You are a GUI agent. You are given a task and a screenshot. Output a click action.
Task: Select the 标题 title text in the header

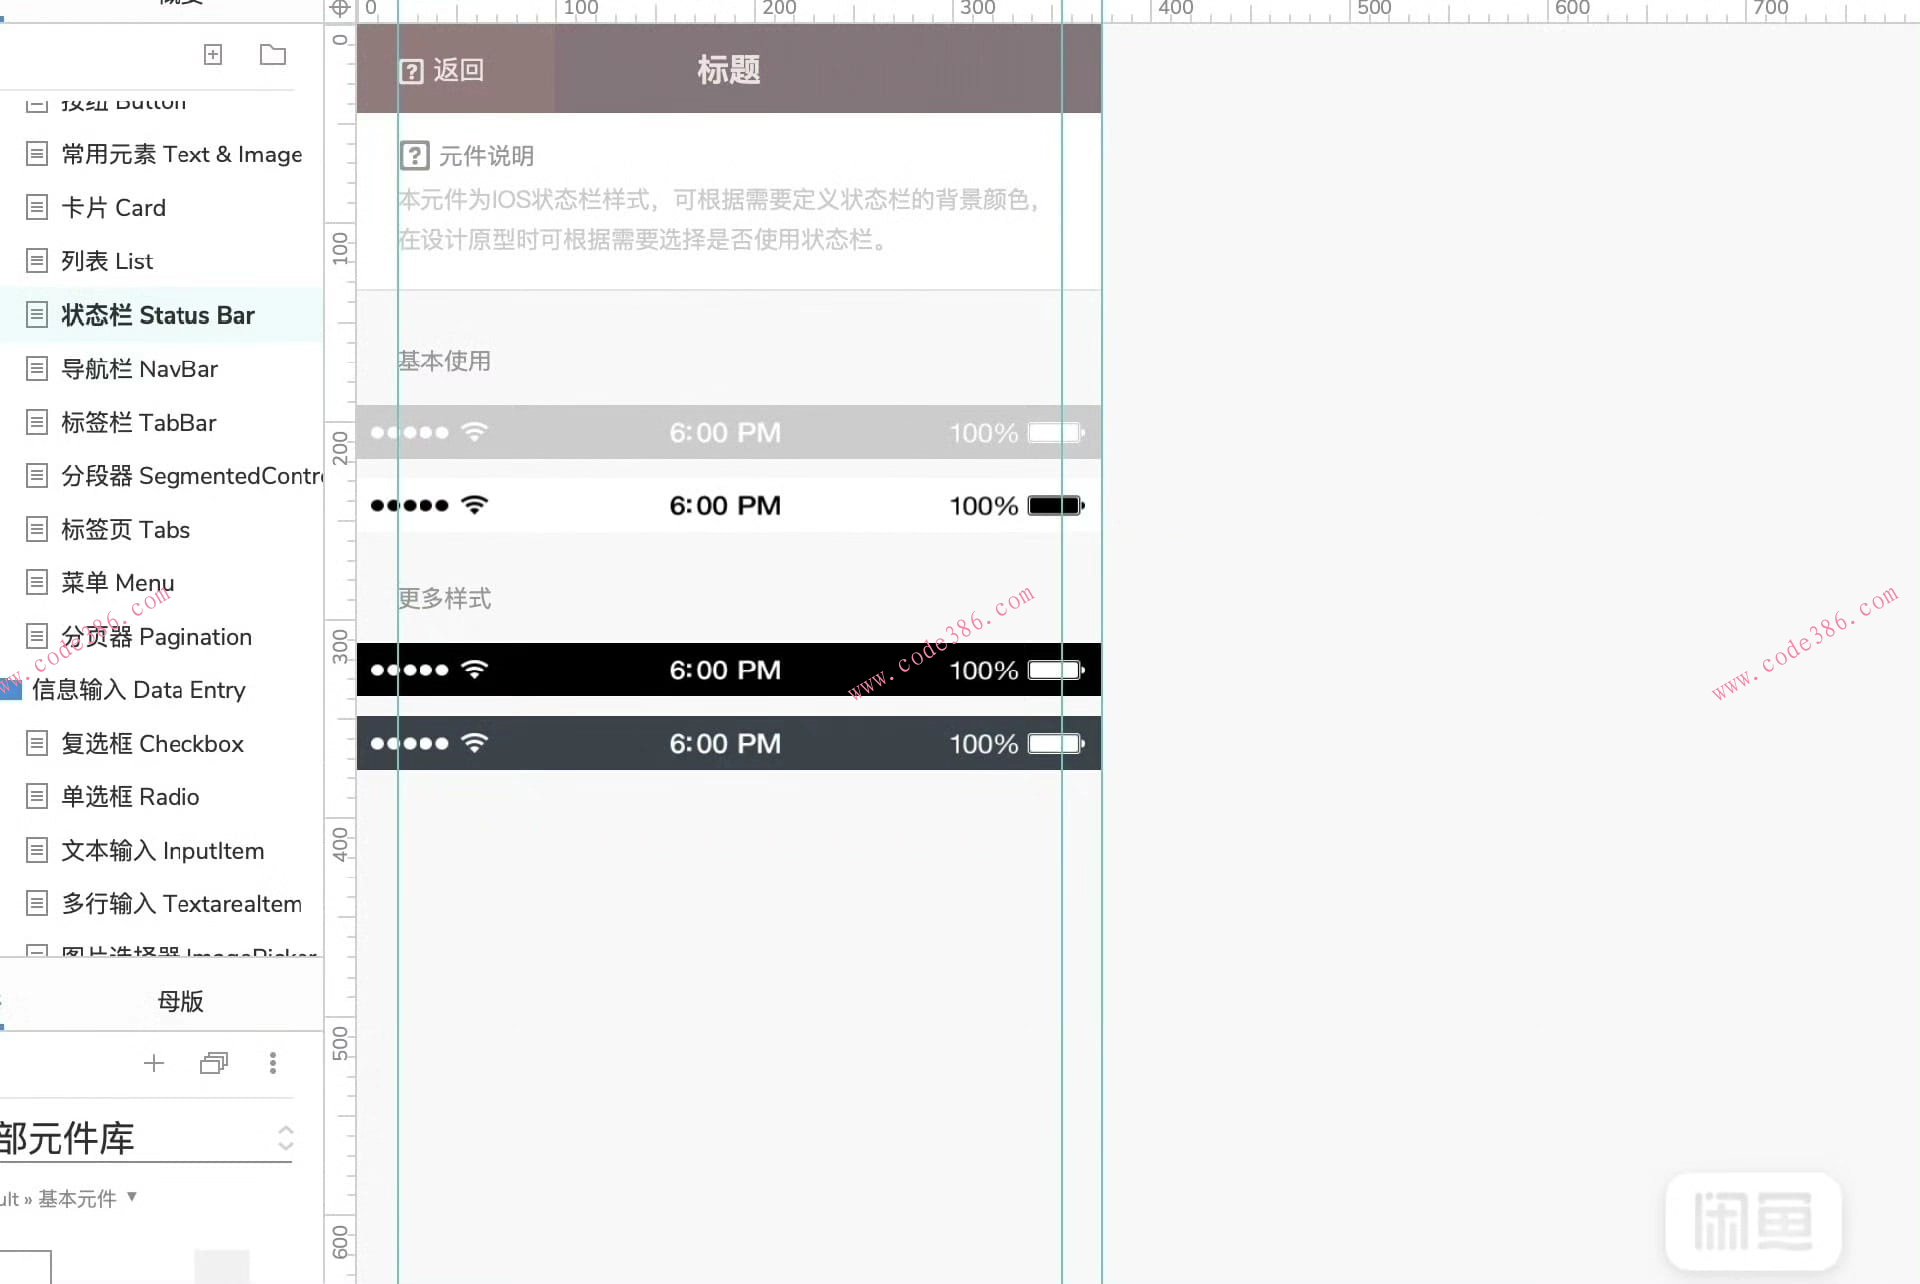(x=728, y=71)
